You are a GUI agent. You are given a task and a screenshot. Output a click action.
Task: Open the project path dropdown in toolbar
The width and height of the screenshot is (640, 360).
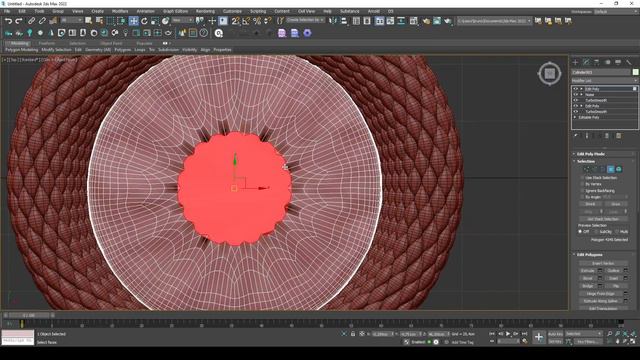[494, 20]
